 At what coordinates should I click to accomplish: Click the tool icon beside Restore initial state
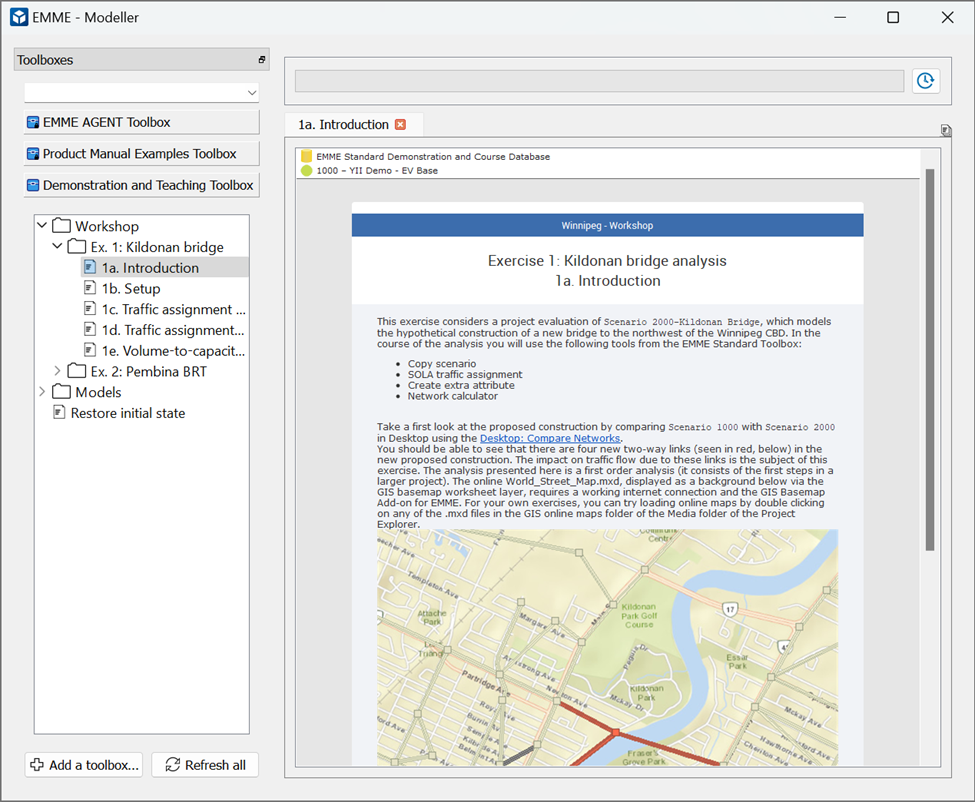(60, 413)
